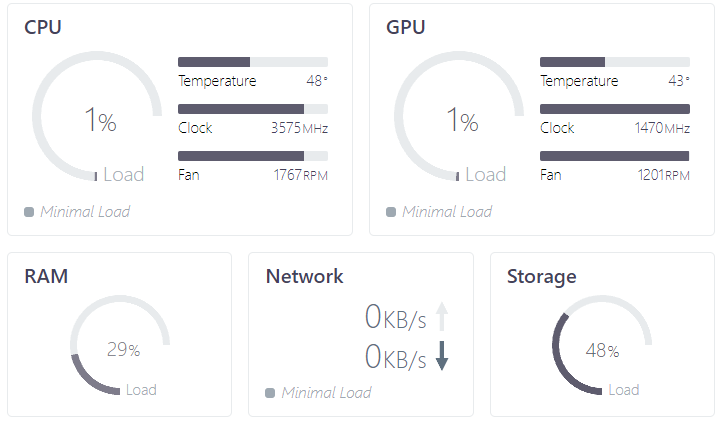The image size is (715, 422).
Task: Click the GPU Clock bar
Action: (x=614, y=109)
